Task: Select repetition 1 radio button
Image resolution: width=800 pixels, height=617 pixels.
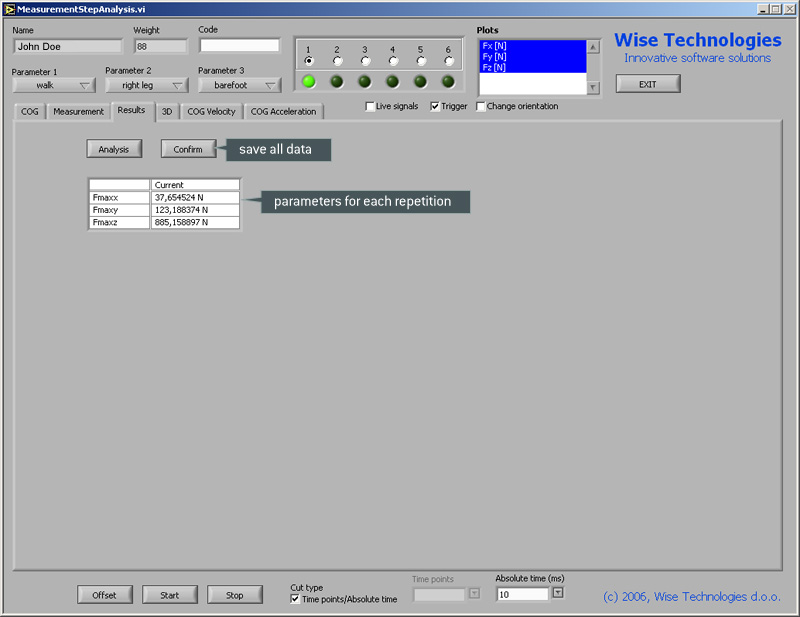Action: (x=309, y=61)
